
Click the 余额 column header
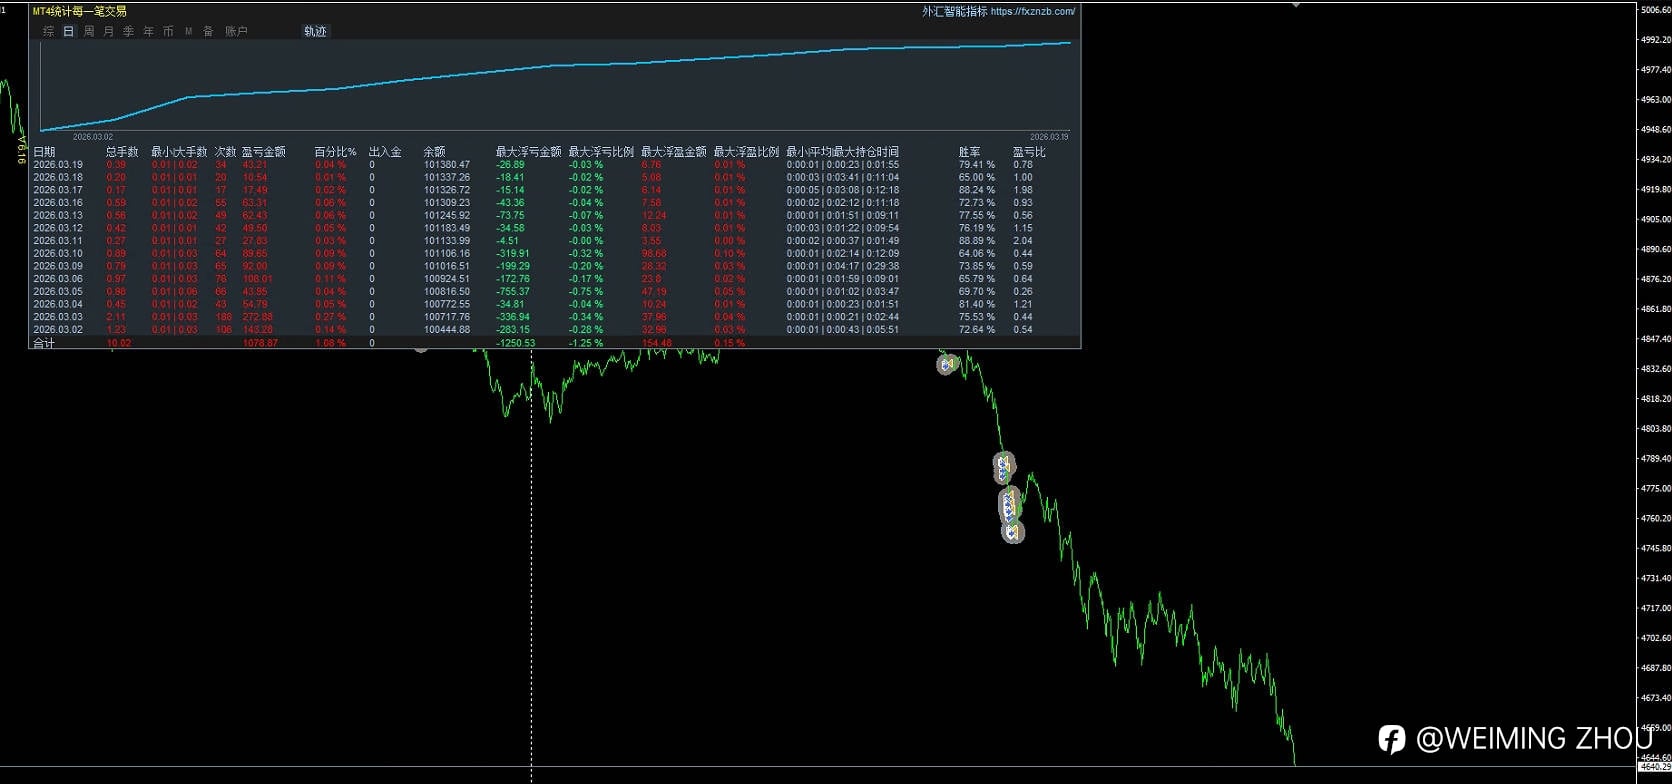[434, 152]
